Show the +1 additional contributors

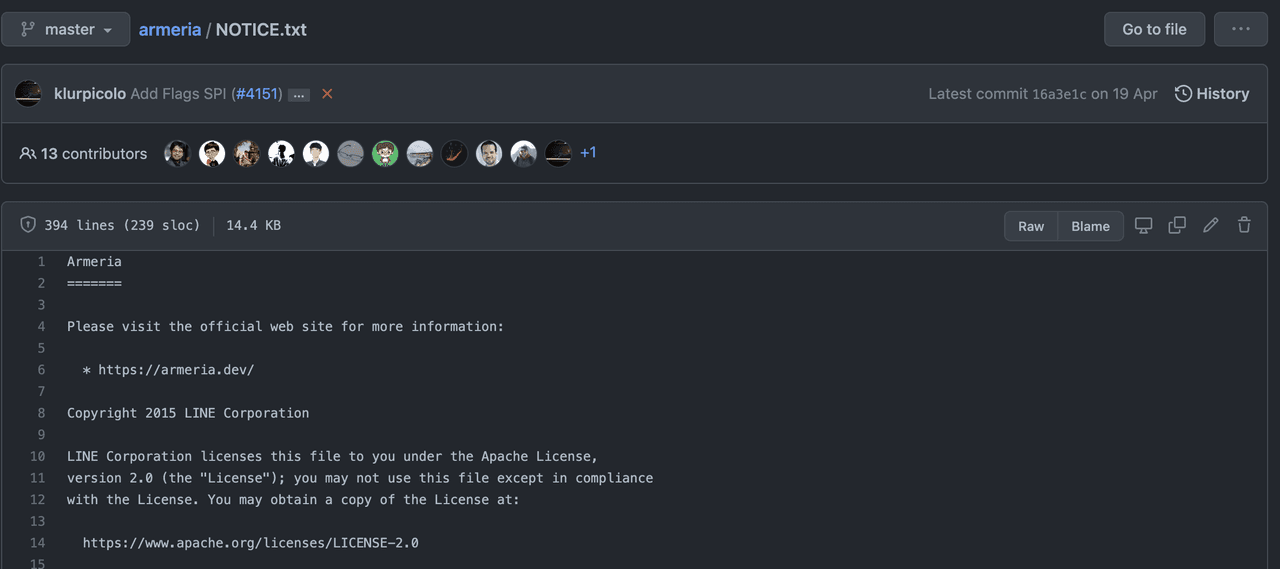588,153
